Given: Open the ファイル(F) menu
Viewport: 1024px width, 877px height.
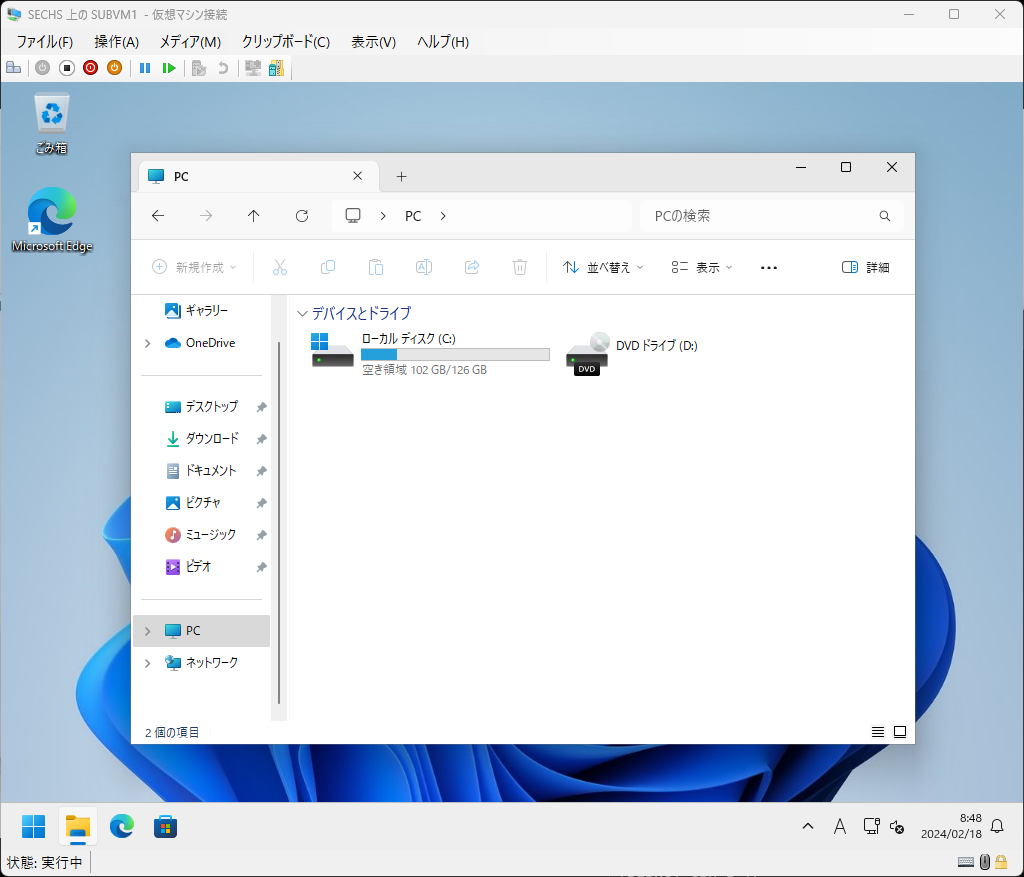Looking at the screenshot, I should 44,42.
